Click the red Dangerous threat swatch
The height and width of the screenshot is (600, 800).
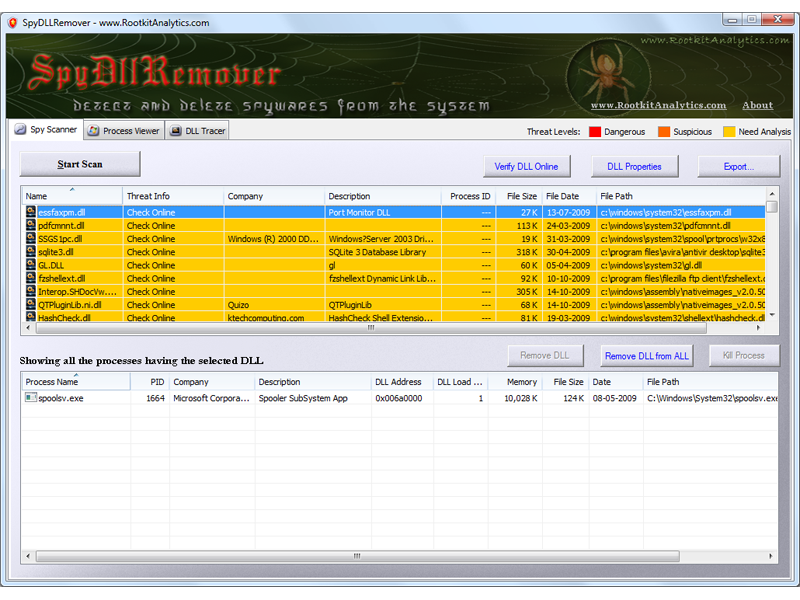(594, 132)
